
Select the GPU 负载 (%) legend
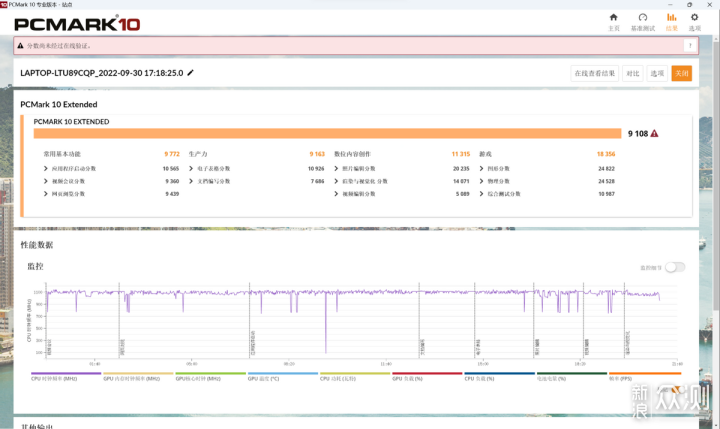point(428,377)
